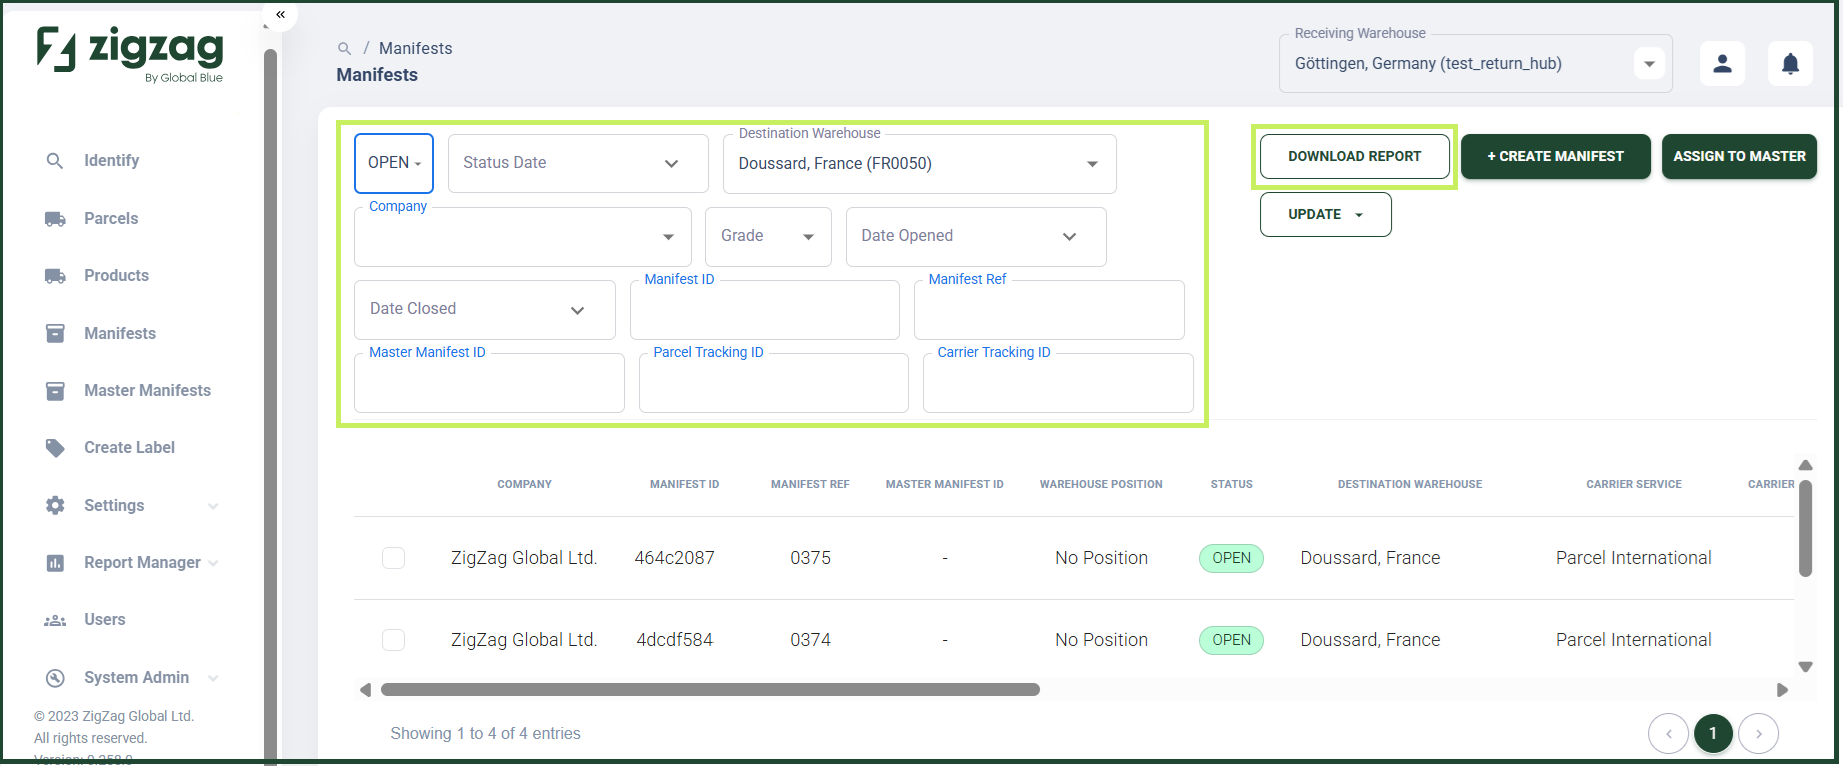Go to next page arrow

point(1758,734)
